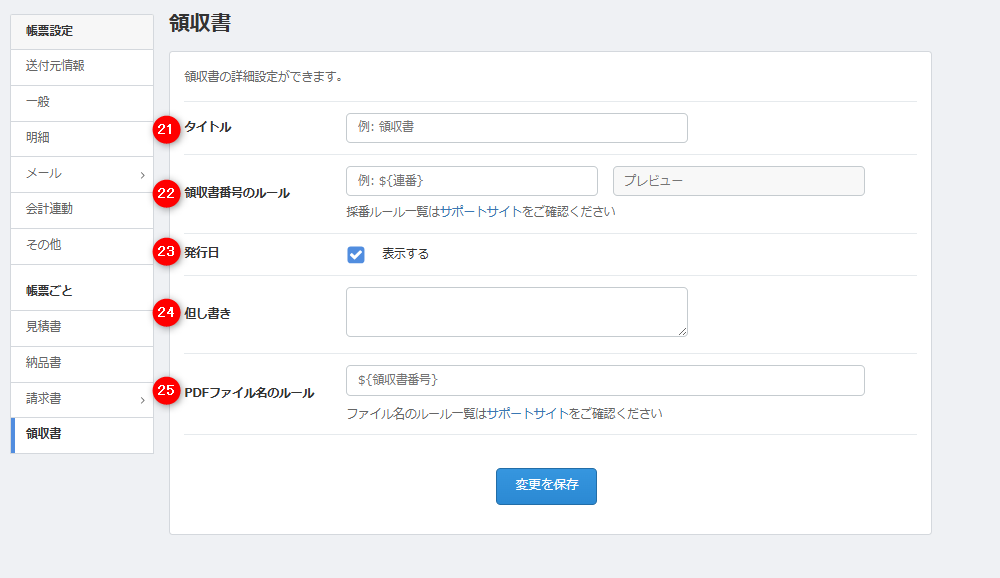Expand the メール submenu arrow
The width and height of the screenshot is (1000, 578).
click(x=142, y=174)
